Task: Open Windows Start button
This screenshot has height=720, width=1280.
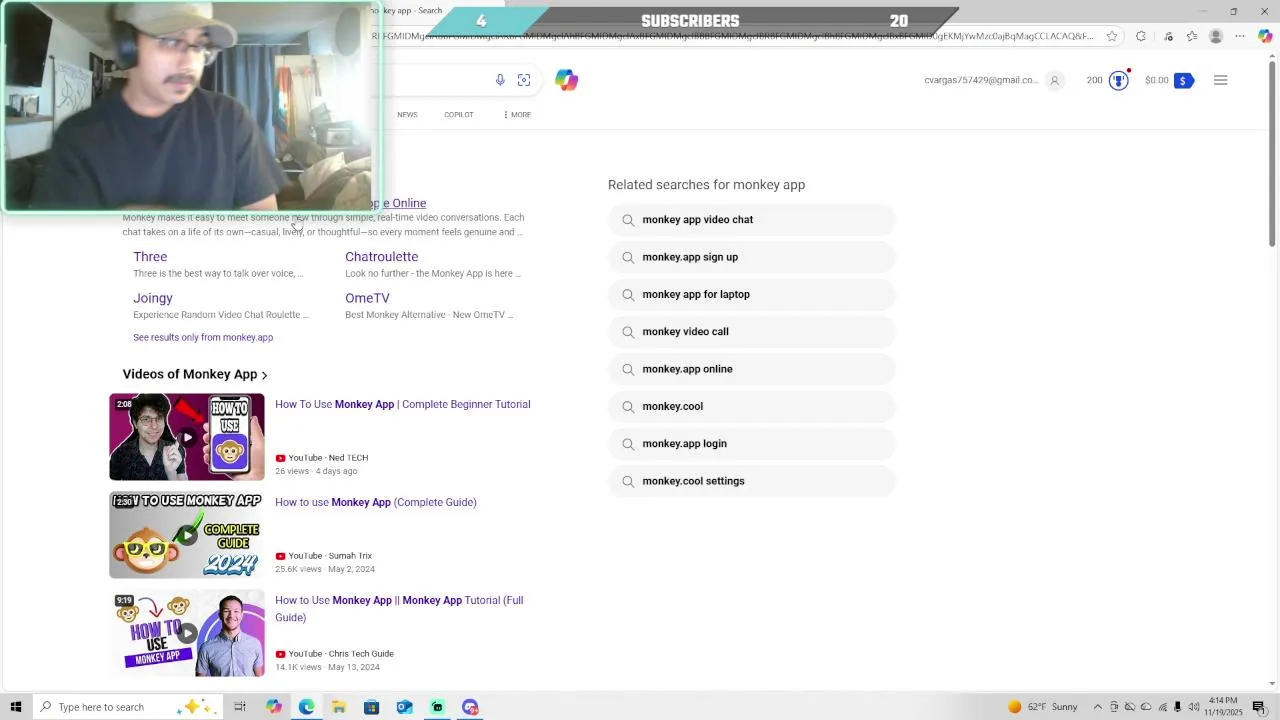Action: pyautogui.click(x=16, y=707)
